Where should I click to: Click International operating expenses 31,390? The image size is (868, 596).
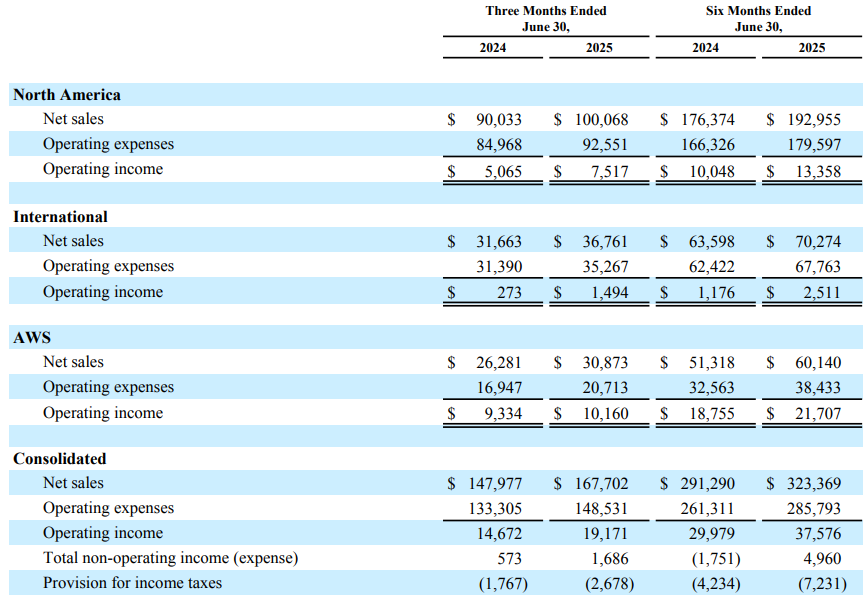point(499,267)
